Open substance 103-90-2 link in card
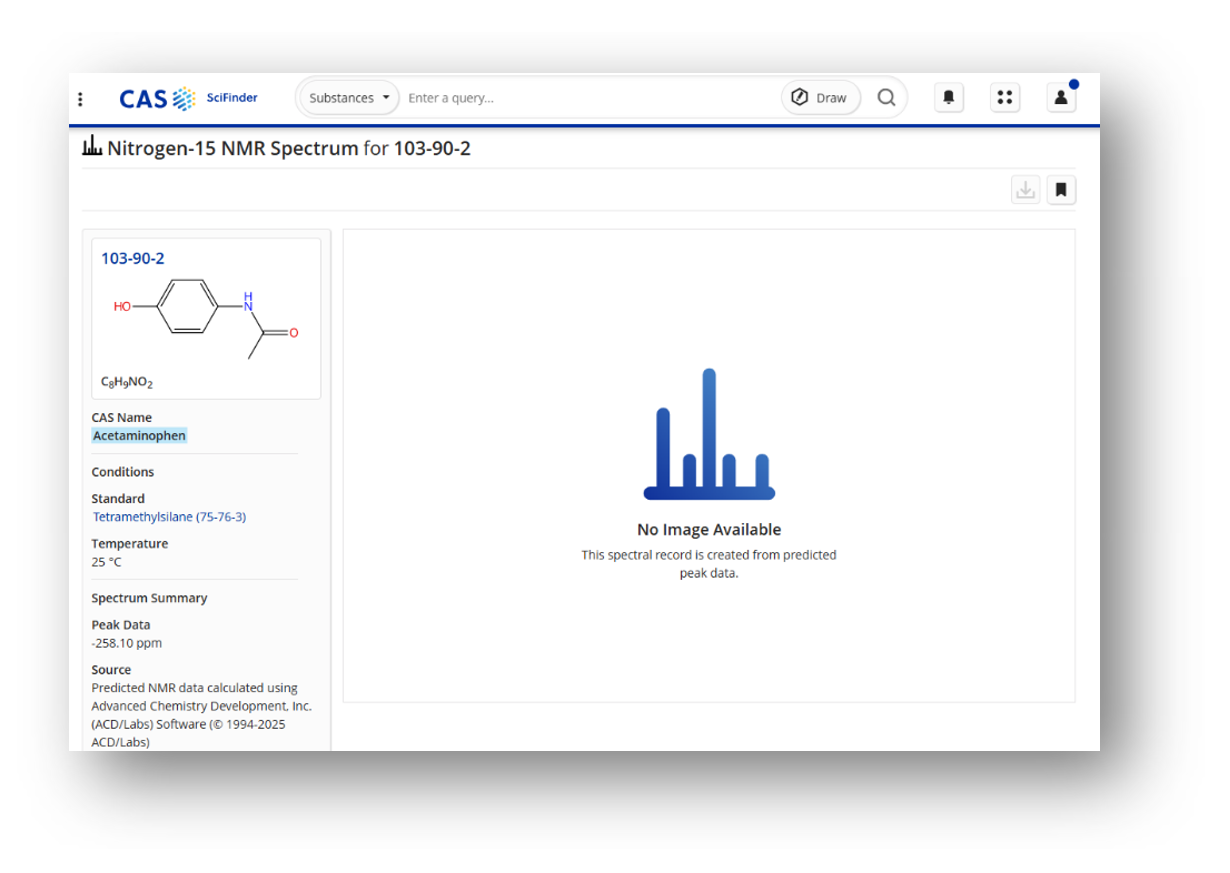The height and width of the screenshot is (873, 1230). click(x=133, y=258)
